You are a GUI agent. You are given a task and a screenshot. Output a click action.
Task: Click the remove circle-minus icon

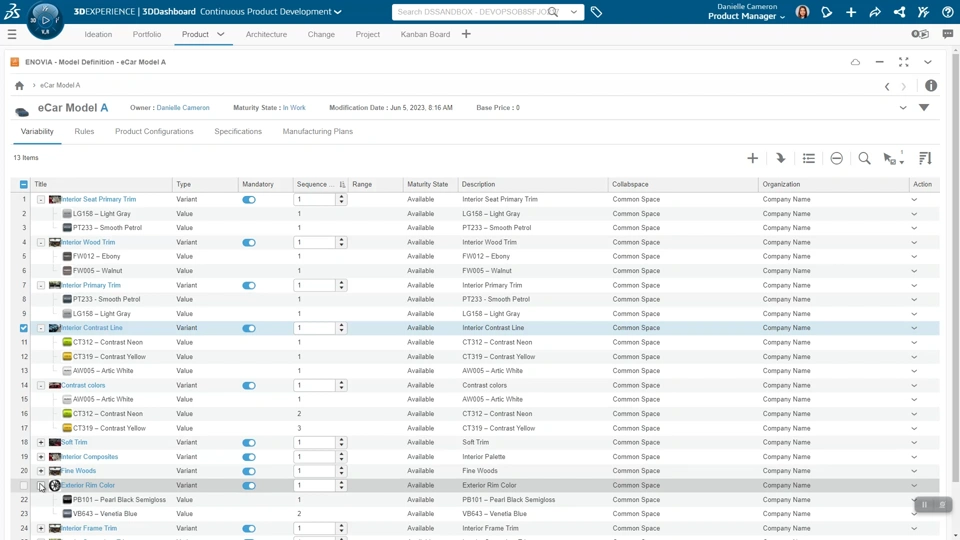836,159
